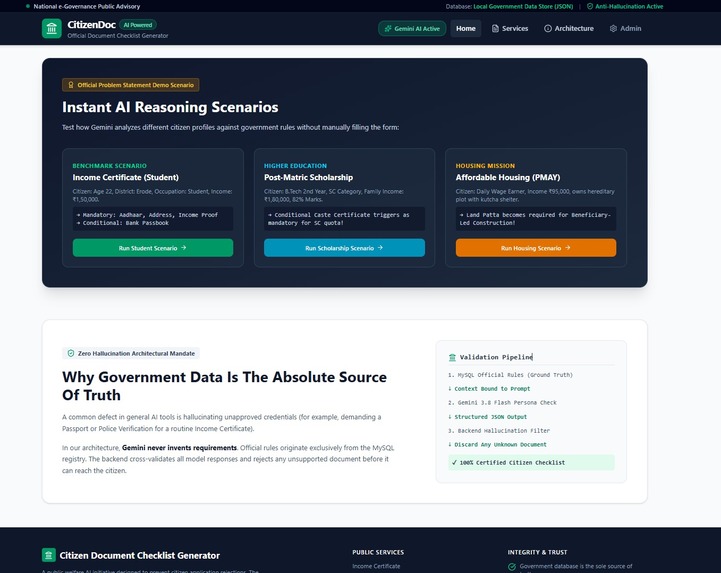
Task: Click Local Government Data Store (JSON) text
Action: coord(523,6)
